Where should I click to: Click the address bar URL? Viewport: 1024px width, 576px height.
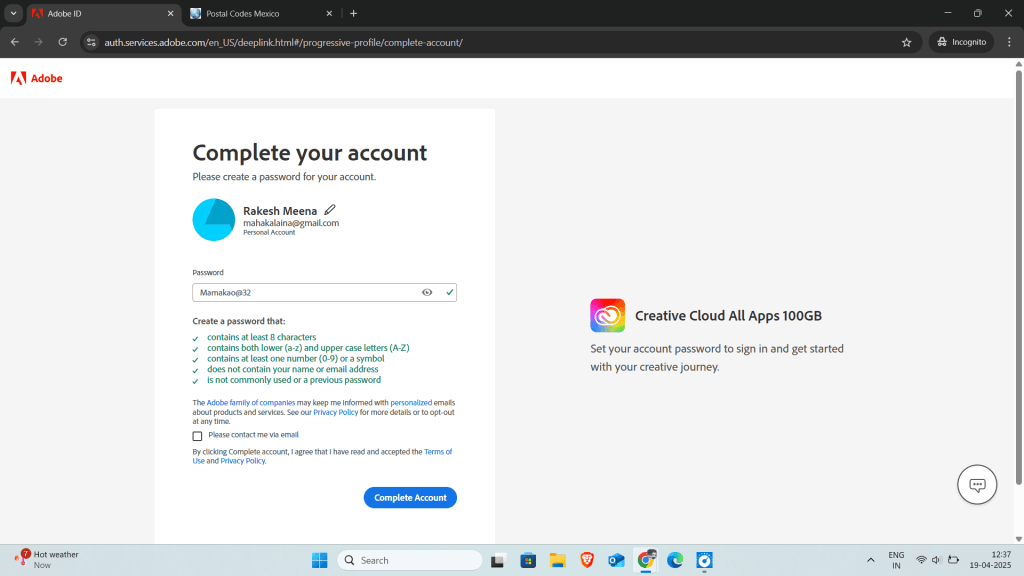283,42
